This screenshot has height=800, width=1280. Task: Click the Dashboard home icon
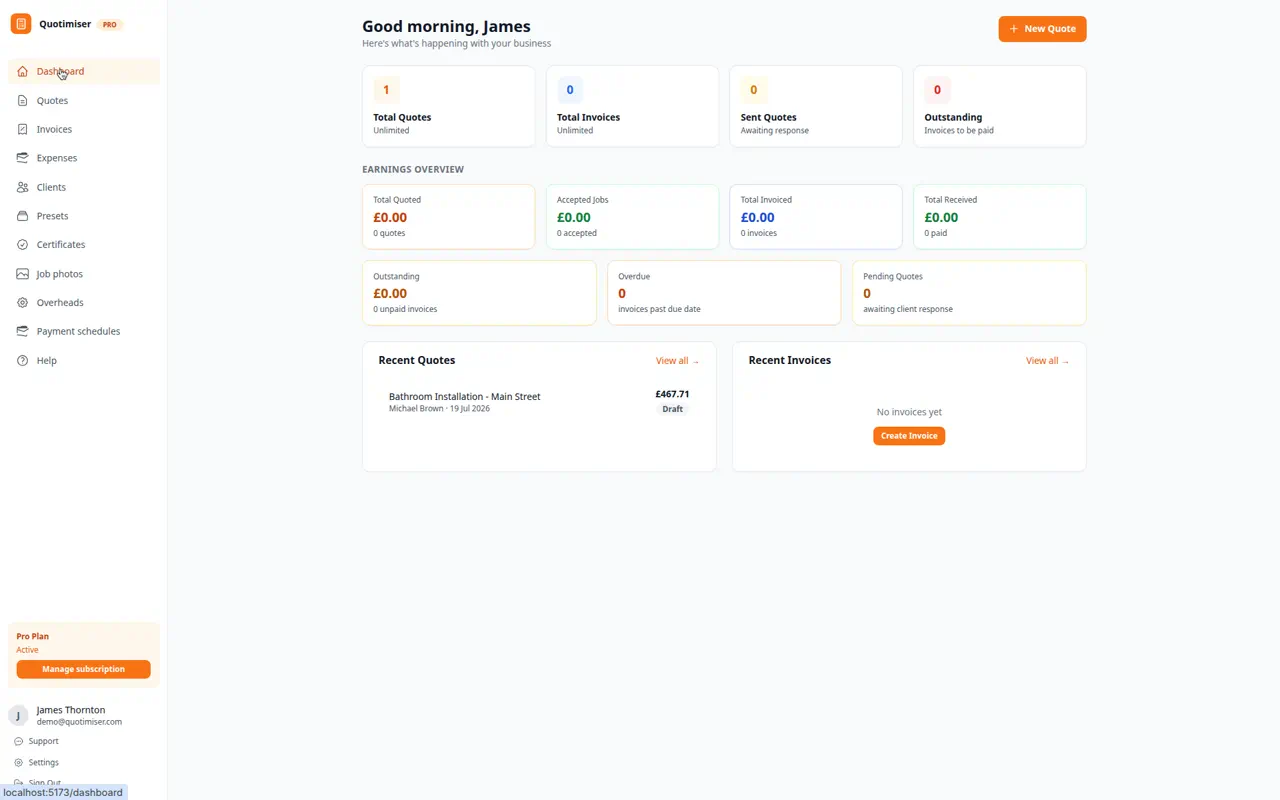pyautogui.click(x=22, y=71)
